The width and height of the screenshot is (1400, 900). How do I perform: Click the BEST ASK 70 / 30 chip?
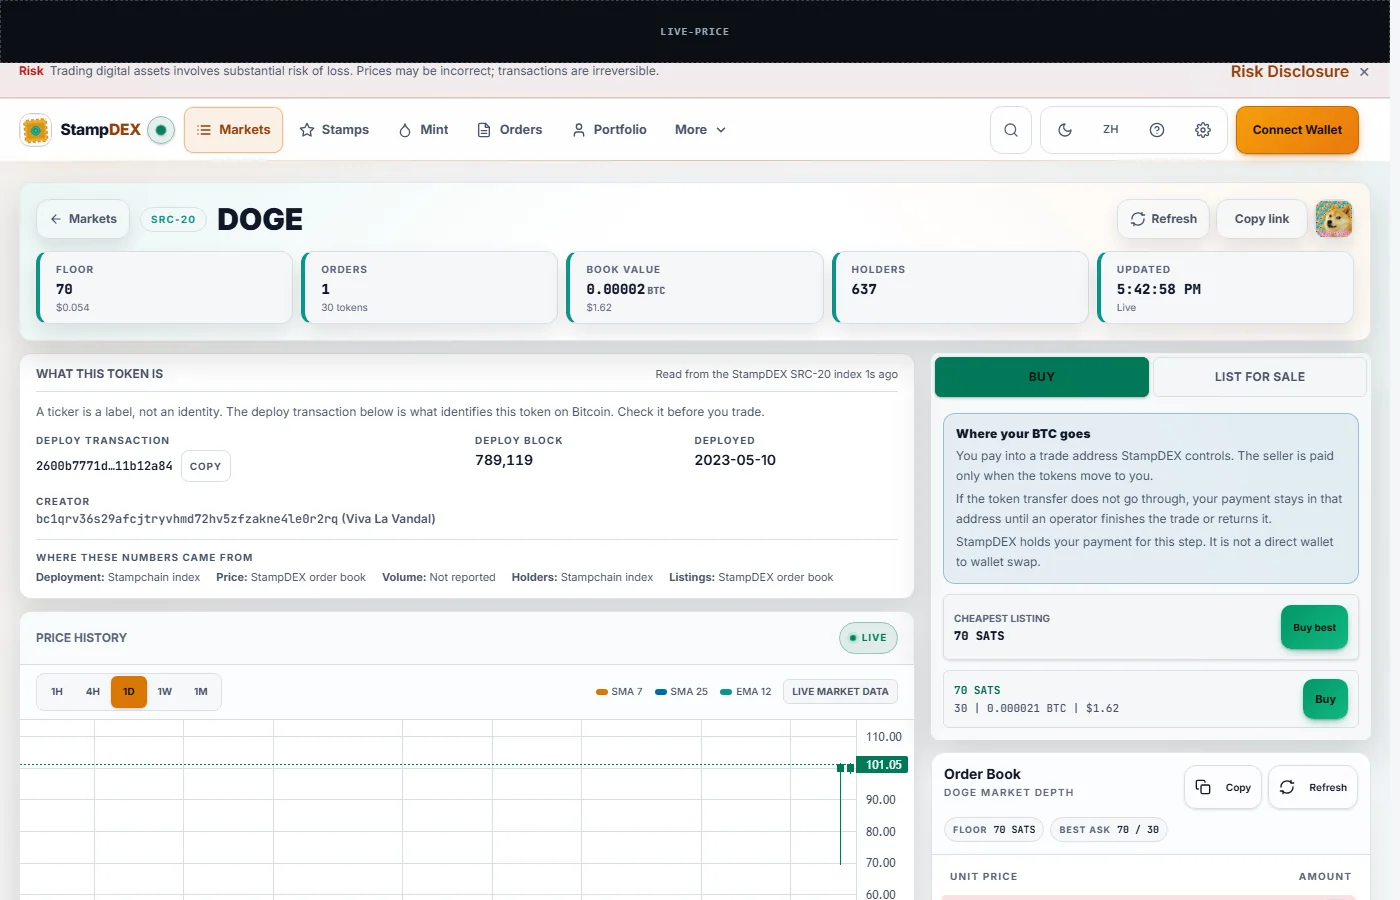coord(1109,830)
